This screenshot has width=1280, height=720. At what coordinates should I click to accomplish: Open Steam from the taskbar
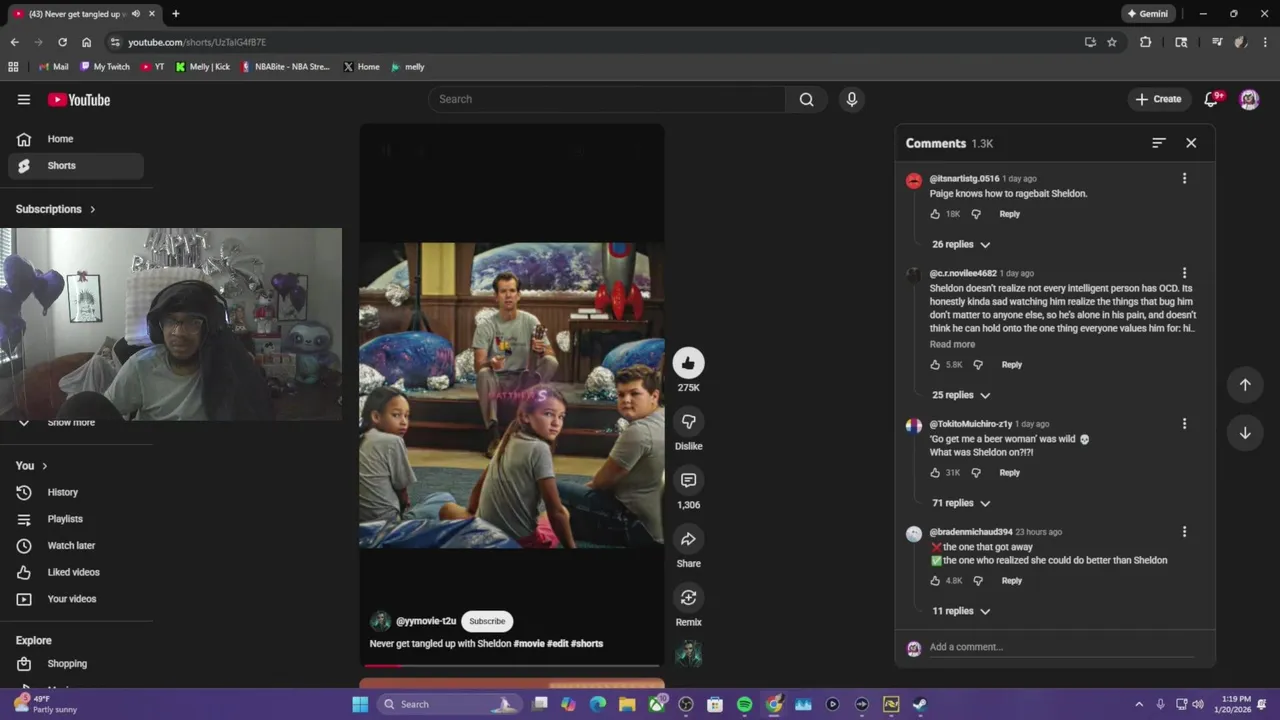(x=919, y=704)
